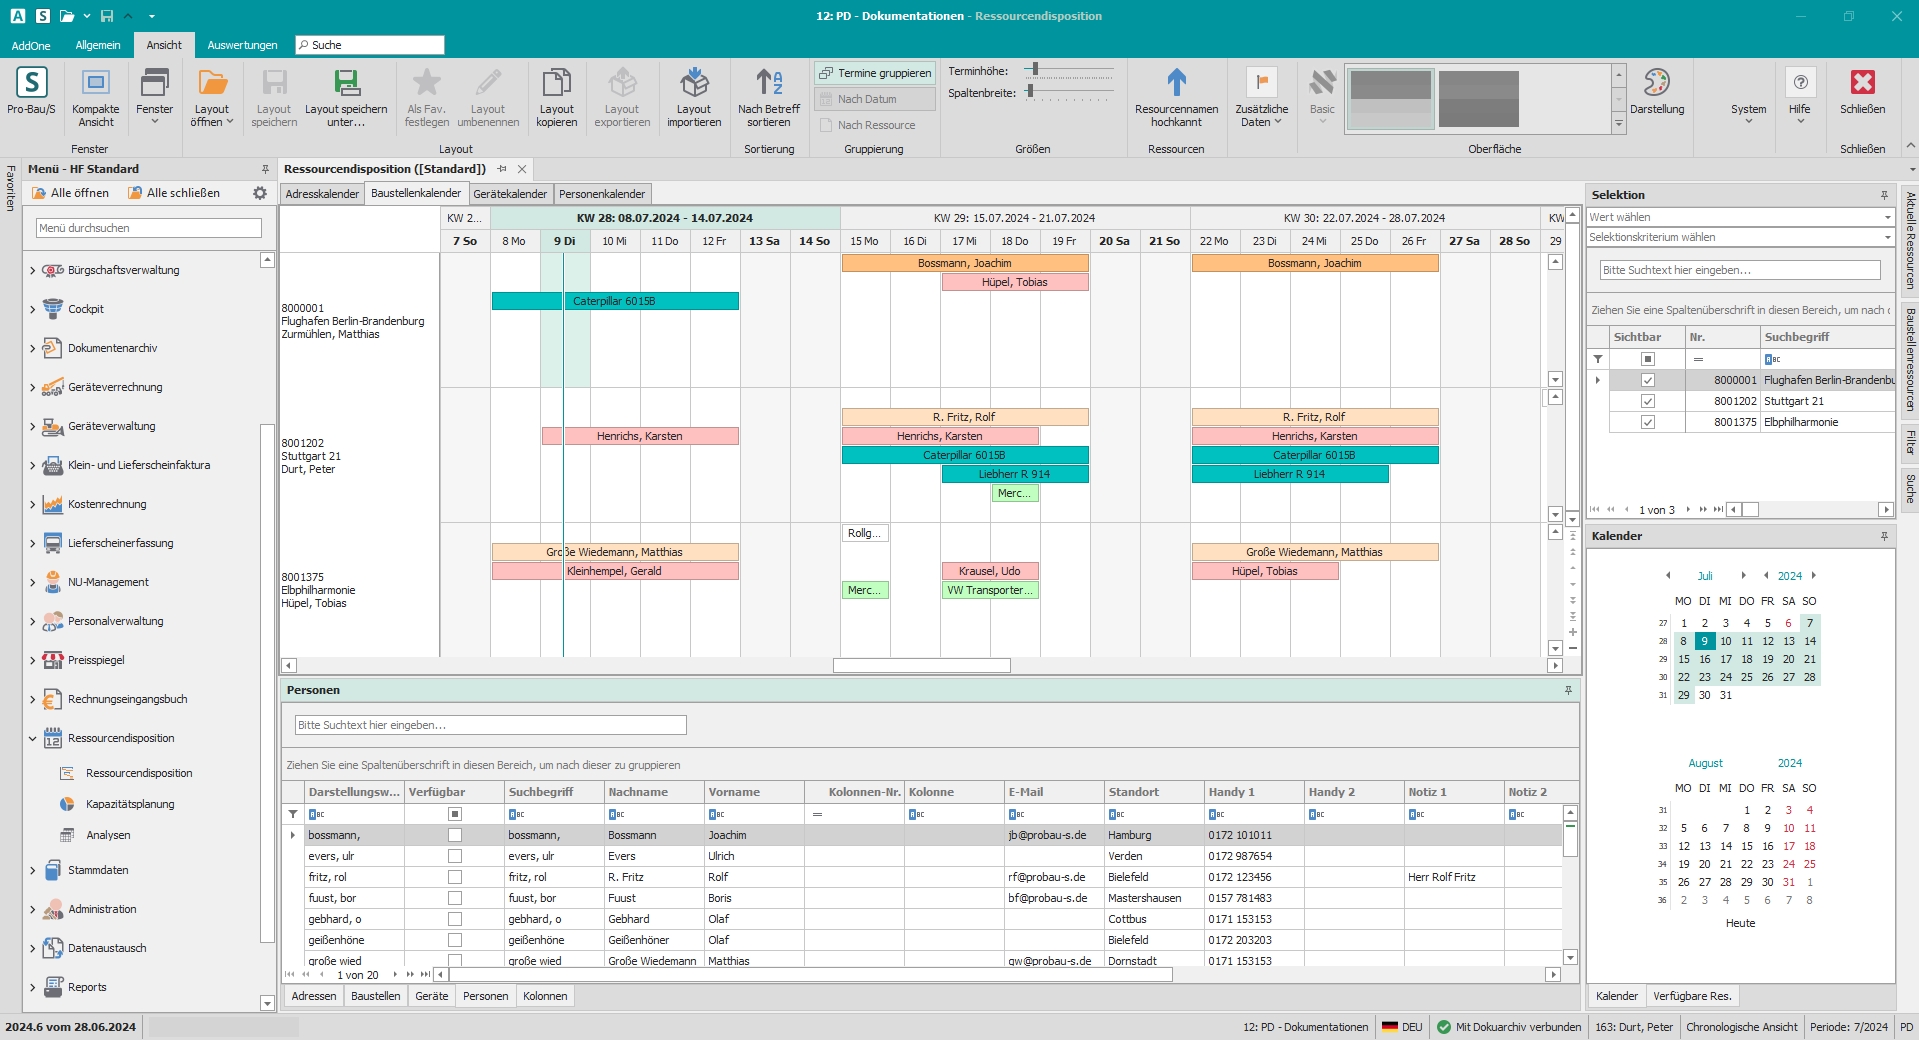
Task: Open the Kompakte Ansicht view
Action: click(95, 83)
